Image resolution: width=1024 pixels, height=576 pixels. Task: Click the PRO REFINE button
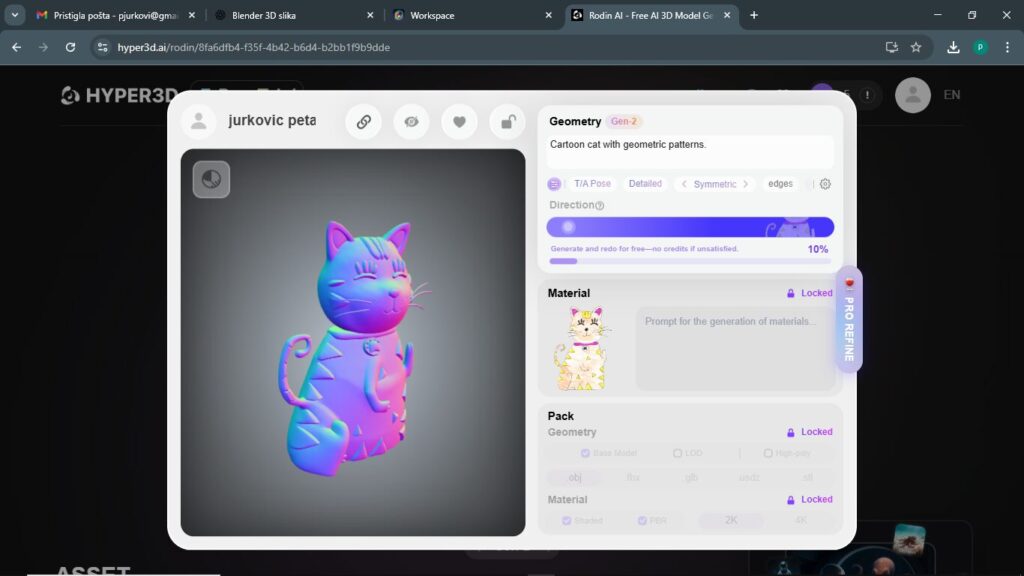(x=849, y=320)
